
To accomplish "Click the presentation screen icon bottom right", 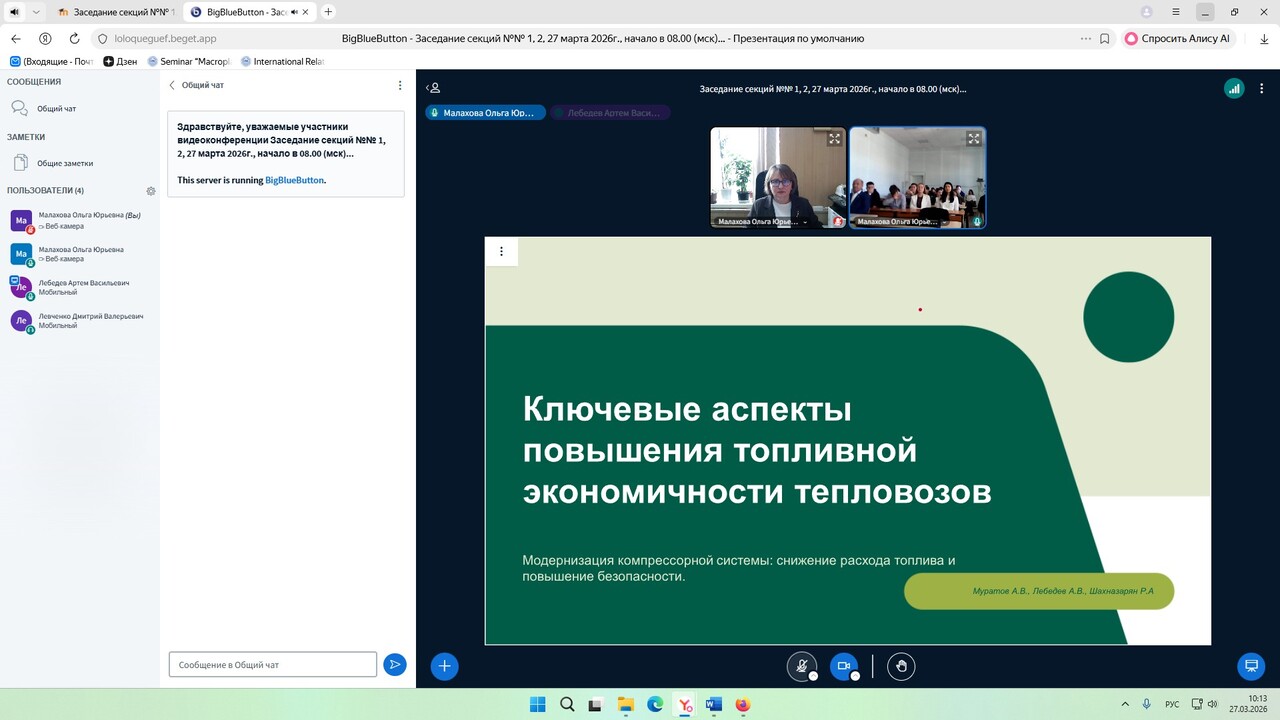I will tap(1250, 666).
